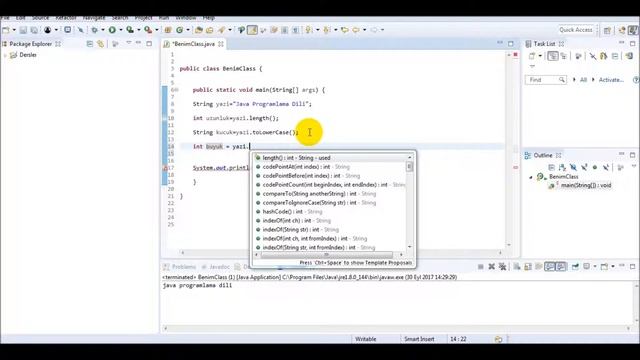The height and width of the screenshot is (360, 640).
Task: Expand the Dersler project node
Action: 5,55
